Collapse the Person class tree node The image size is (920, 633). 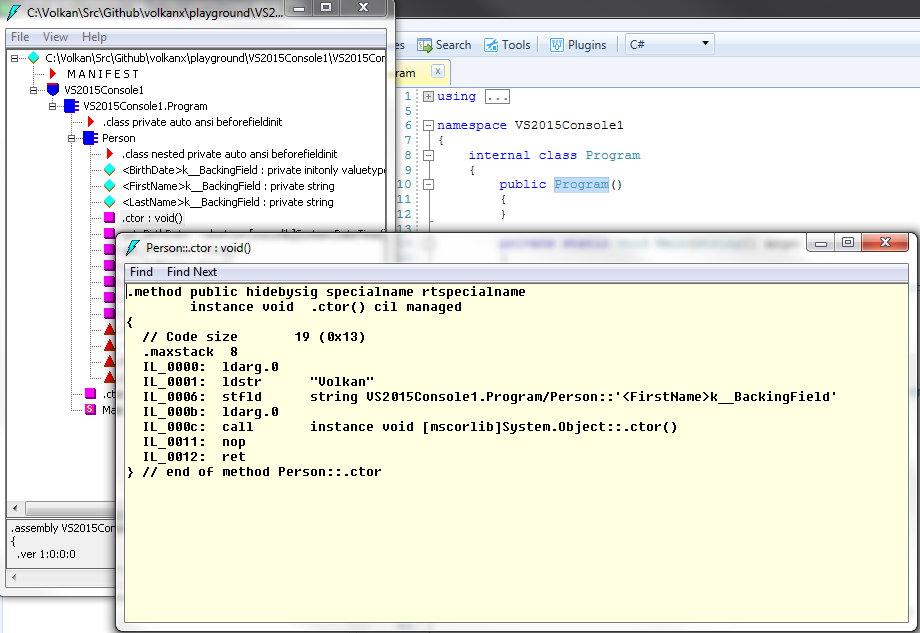click(71, 138)
